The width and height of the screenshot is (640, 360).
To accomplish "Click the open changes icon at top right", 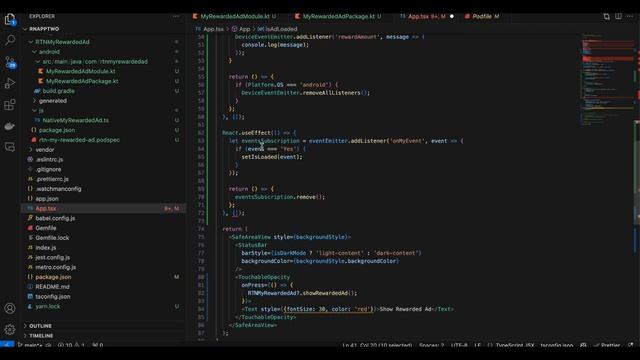I will 607,16.
